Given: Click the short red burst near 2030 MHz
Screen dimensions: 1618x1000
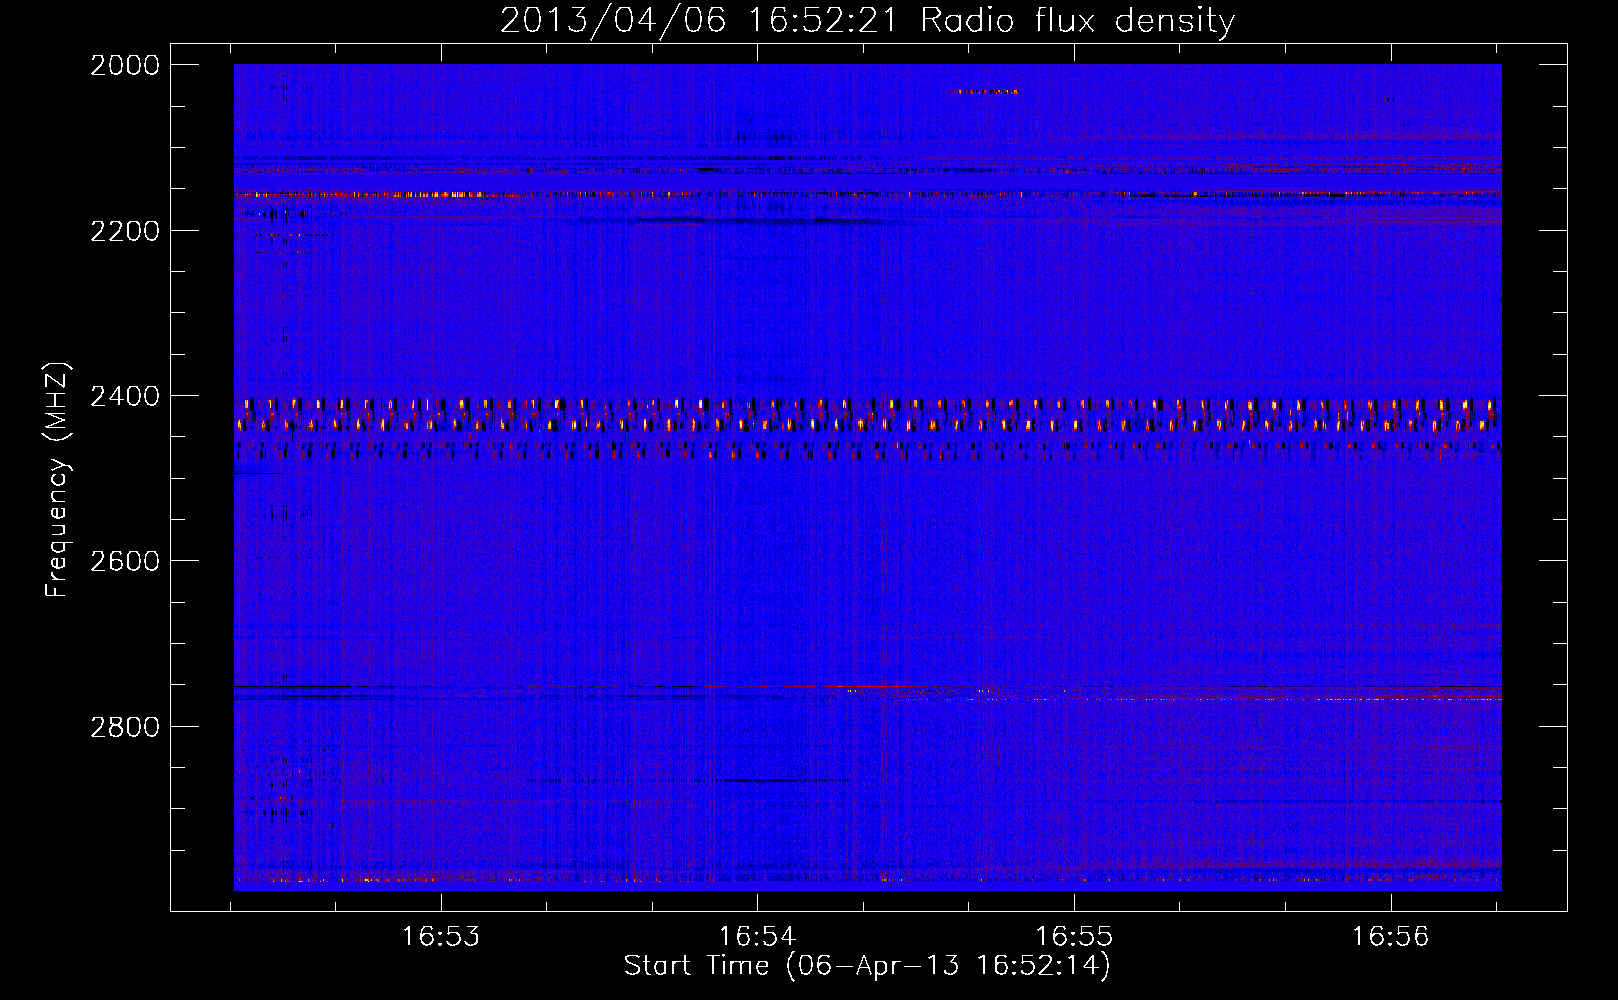Looking at the screenshot, I should pos(986,91).
